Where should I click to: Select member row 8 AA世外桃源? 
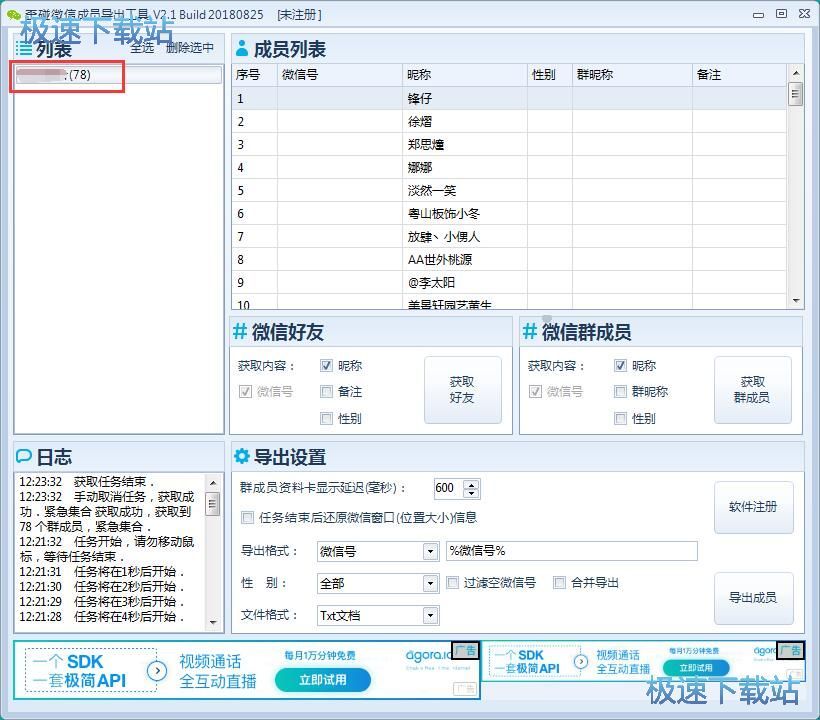[509, 259]
